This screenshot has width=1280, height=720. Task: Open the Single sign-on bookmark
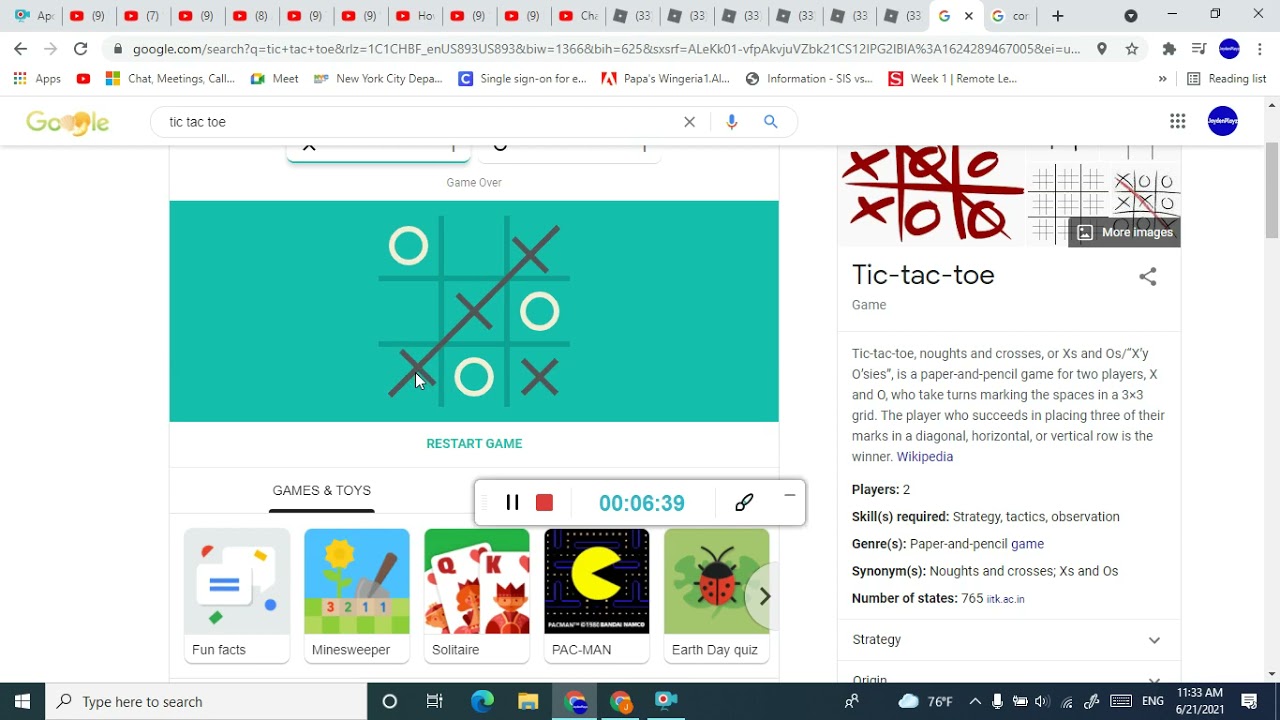click(x=522, y=79)
